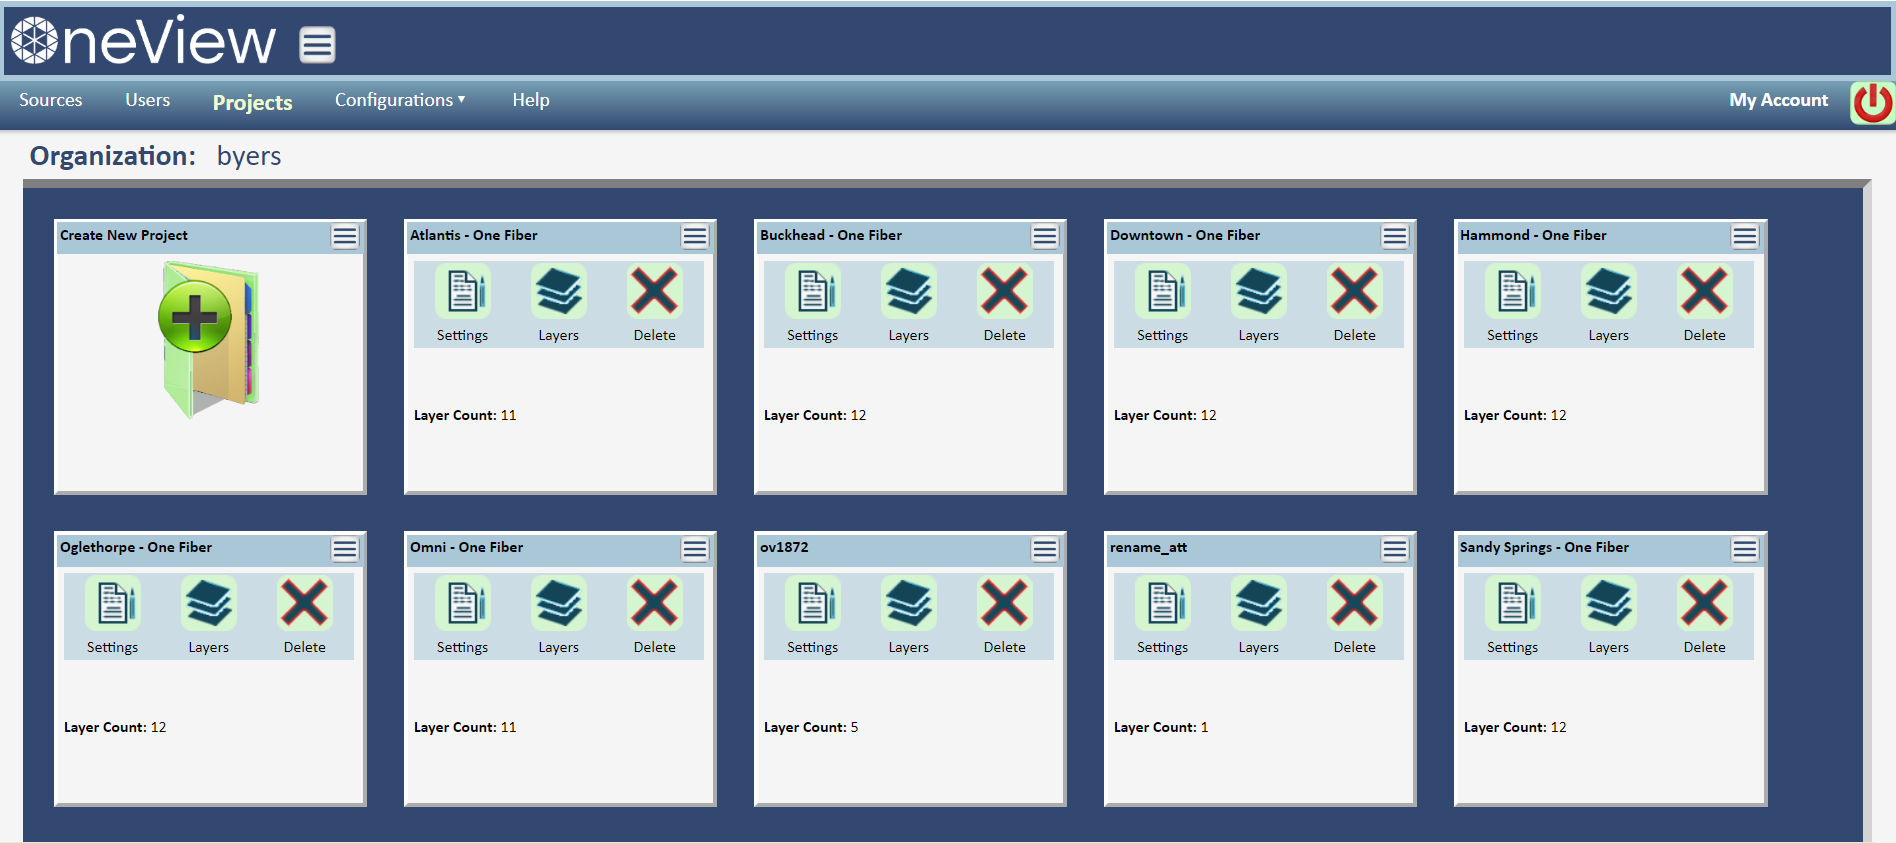Open the Help menu item

click(531, 100)
